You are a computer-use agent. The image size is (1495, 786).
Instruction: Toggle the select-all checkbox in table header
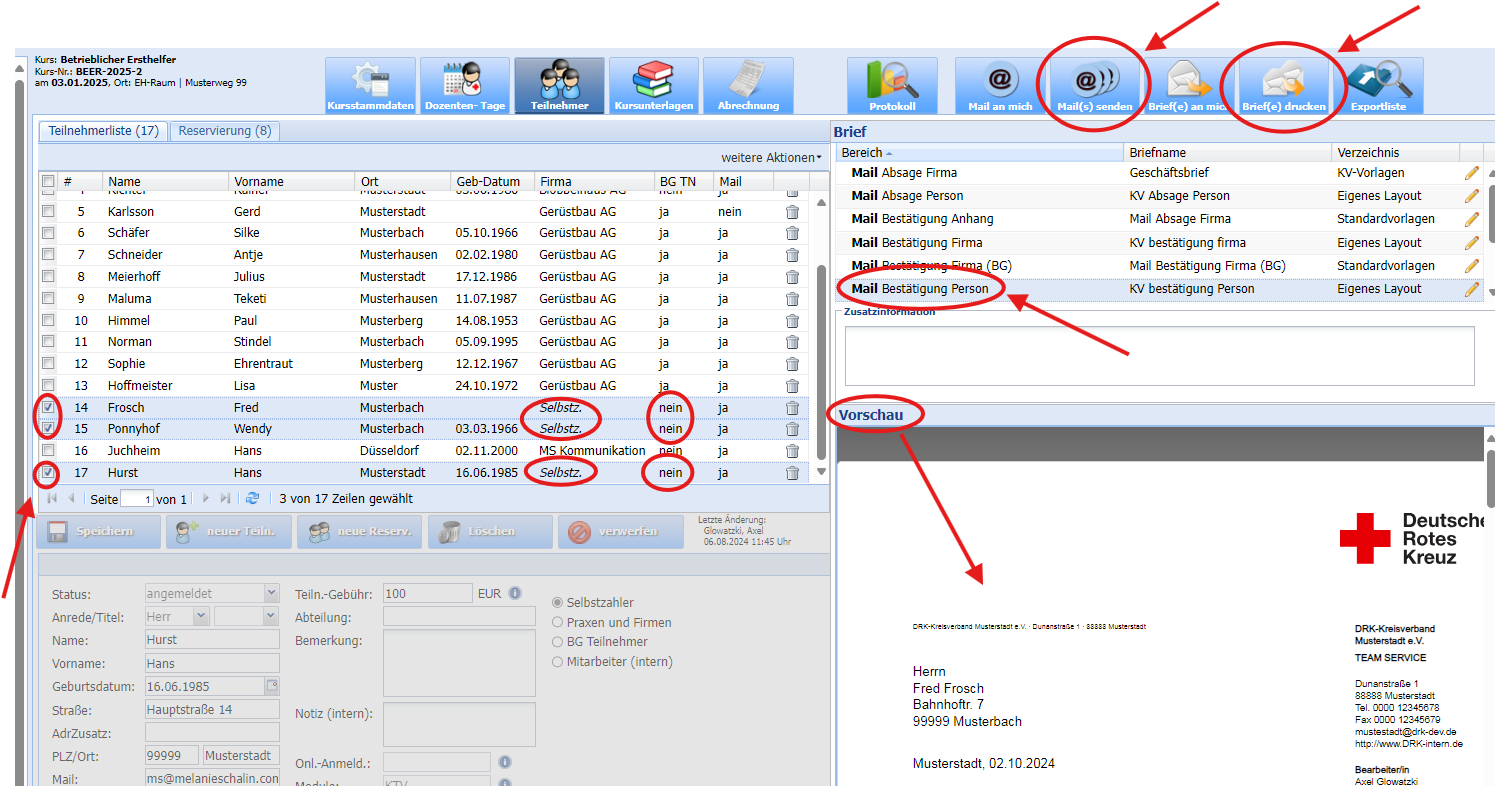coord(48,182)
